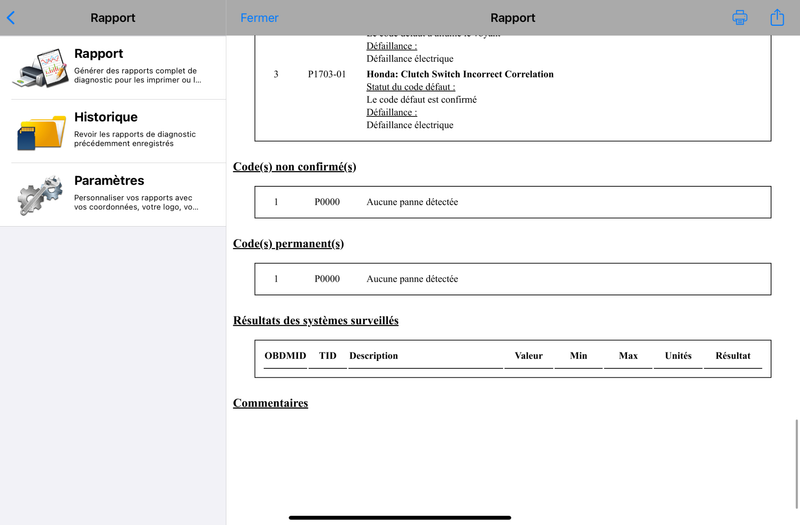800x525 pixels.
Task: Click the Min column header
Action: click(x=578, y=356)
